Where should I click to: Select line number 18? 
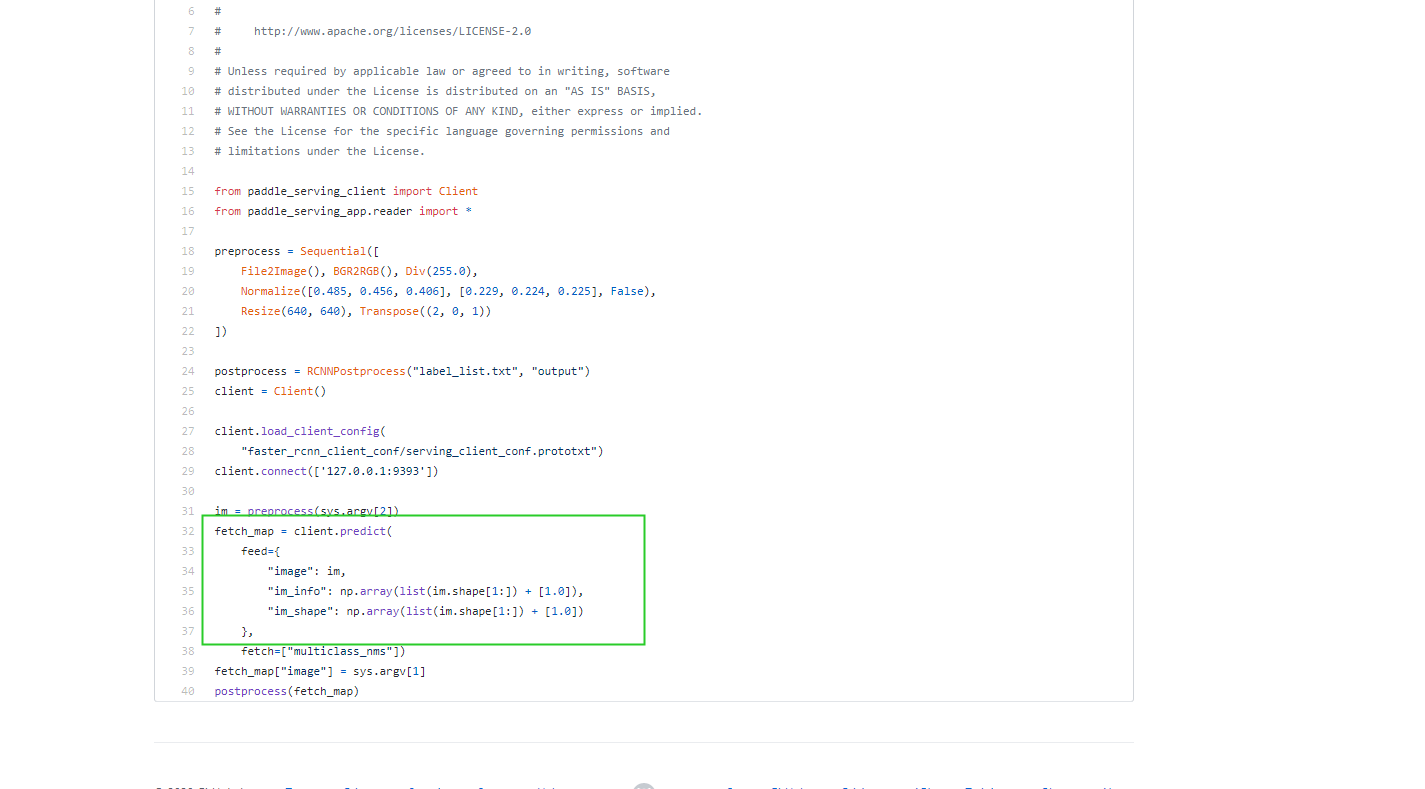[188, 251]
